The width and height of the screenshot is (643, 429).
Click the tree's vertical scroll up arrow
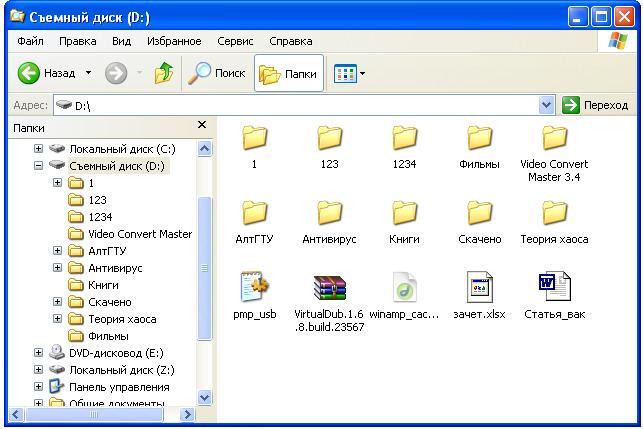[x=205, y=148]
